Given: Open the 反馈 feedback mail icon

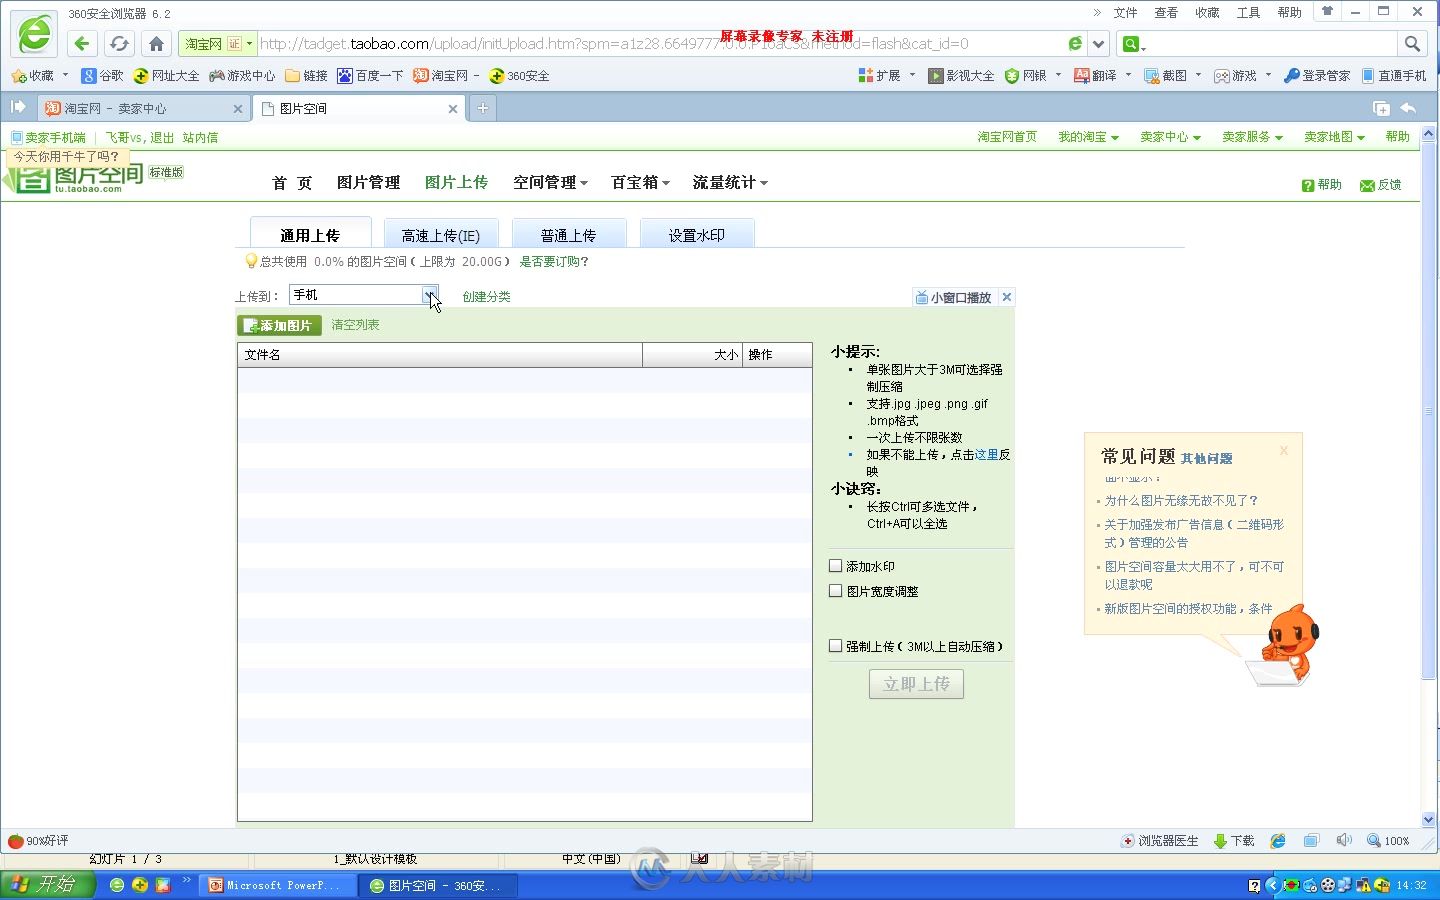Looking at the screenshot, I should click(x=1381, y=185).
